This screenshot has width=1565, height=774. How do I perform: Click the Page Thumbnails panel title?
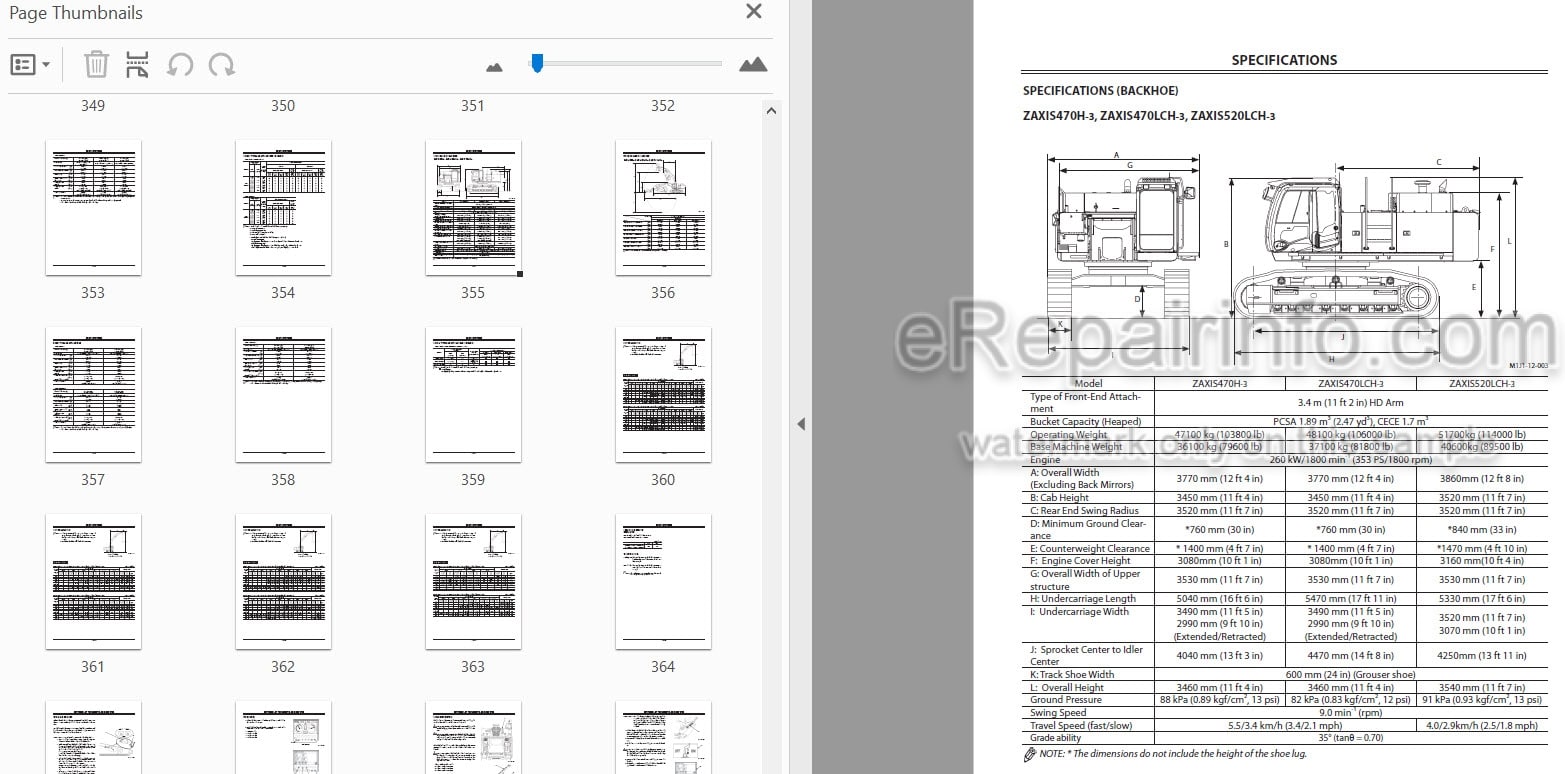click(75, 13)
